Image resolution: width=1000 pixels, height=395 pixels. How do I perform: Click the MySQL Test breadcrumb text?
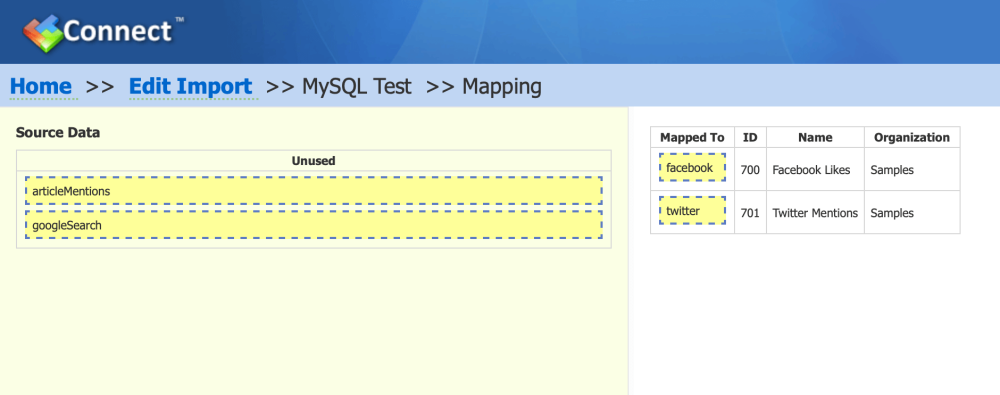pos(357,86)
